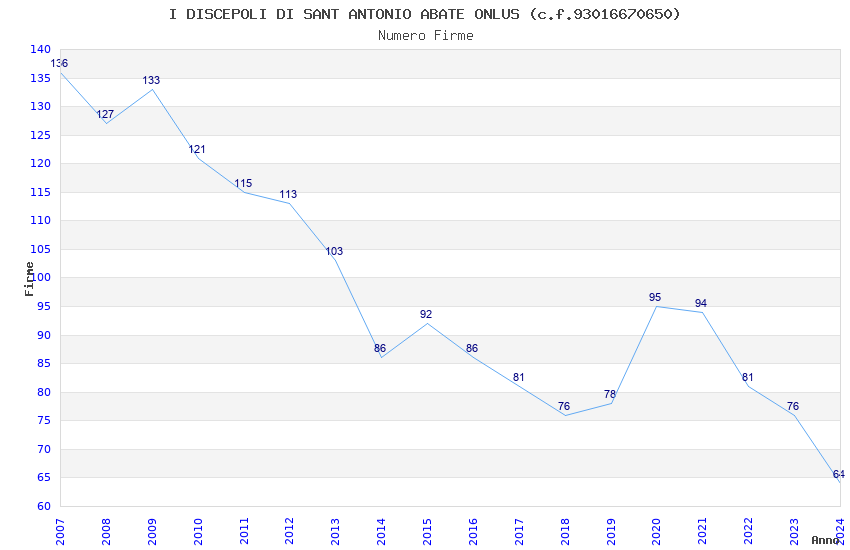Click the data label '136'
Image resolution: width=850 pixels, height=550 pixels.
[x=59, y=63]
